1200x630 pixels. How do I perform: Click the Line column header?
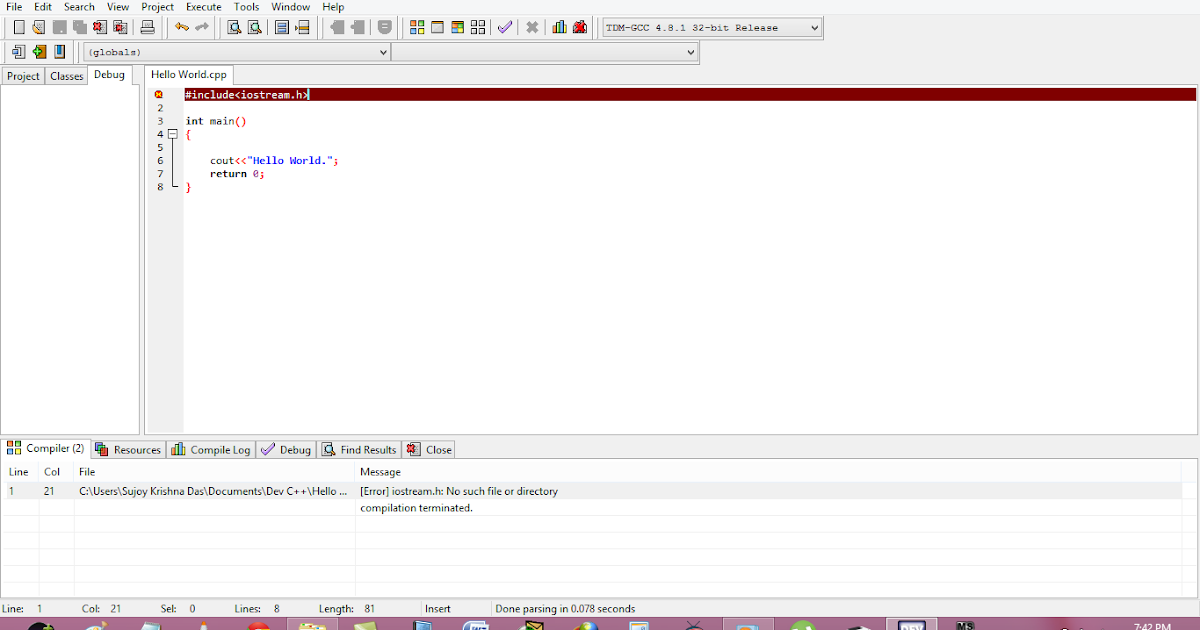[x=19, y=472]
